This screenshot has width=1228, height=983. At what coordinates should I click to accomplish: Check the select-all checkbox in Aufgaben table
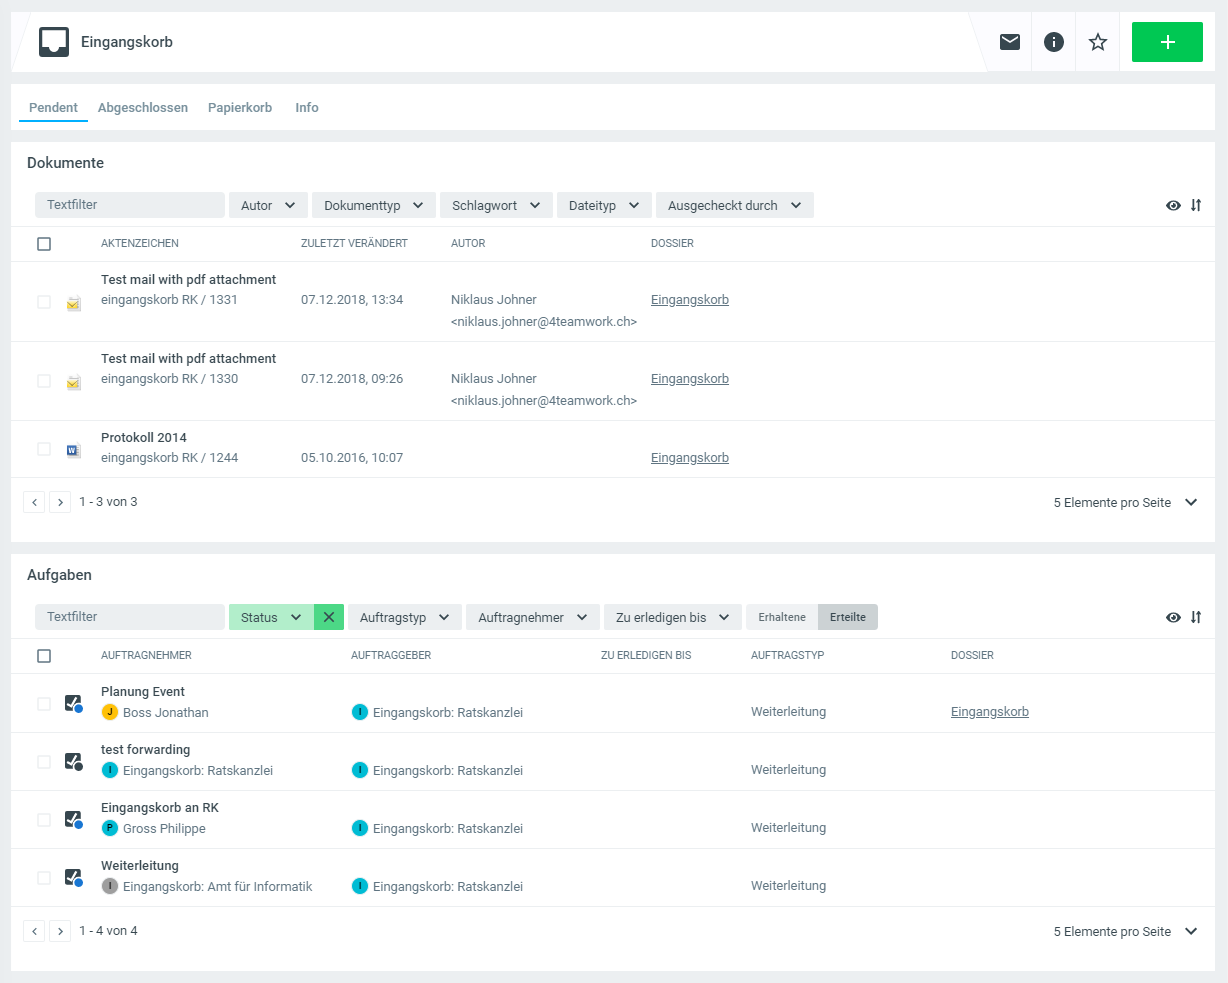[x=44, y=656]
